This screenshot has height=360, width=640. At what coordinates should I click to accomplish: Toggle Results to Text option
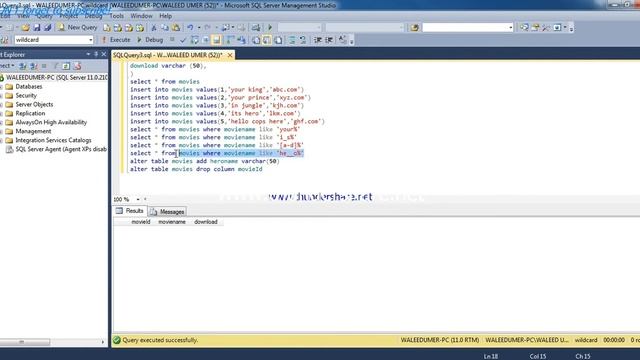point(256,40)
